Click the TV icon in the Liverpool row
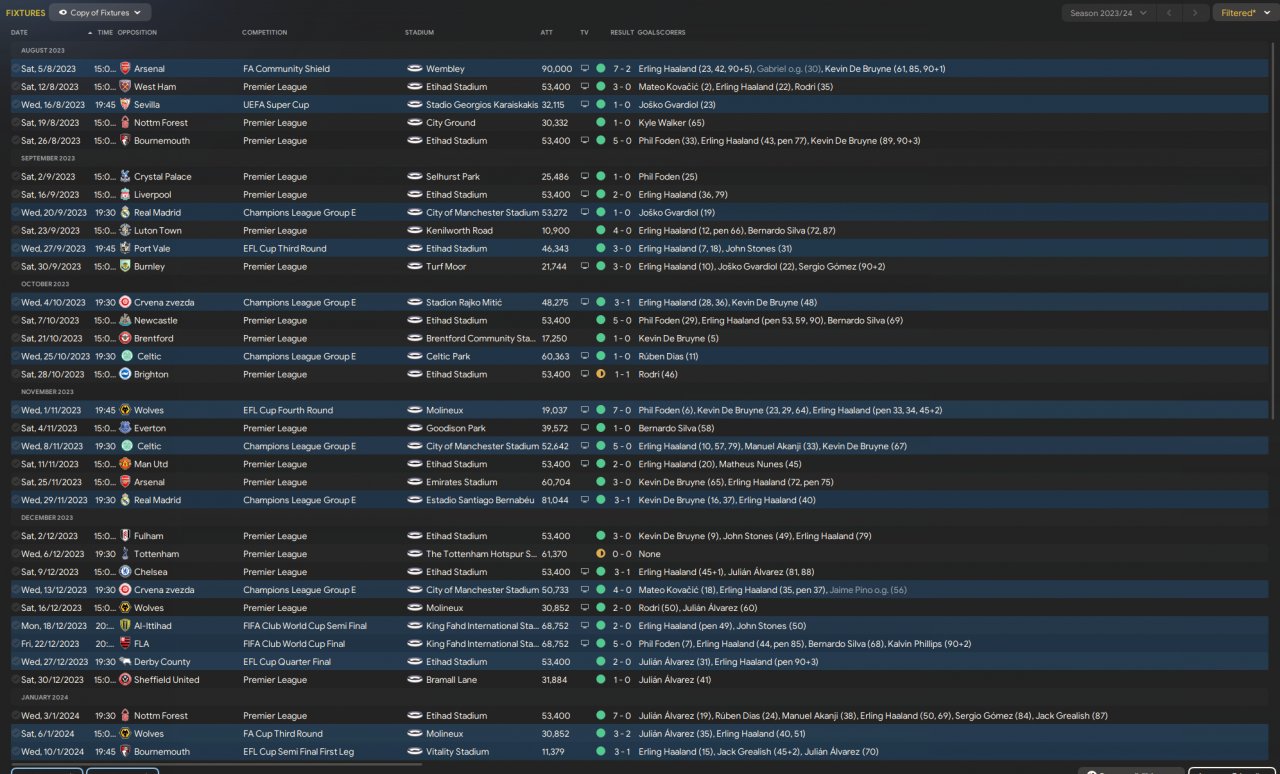The image size is (1280, 774). coord(585,195)
